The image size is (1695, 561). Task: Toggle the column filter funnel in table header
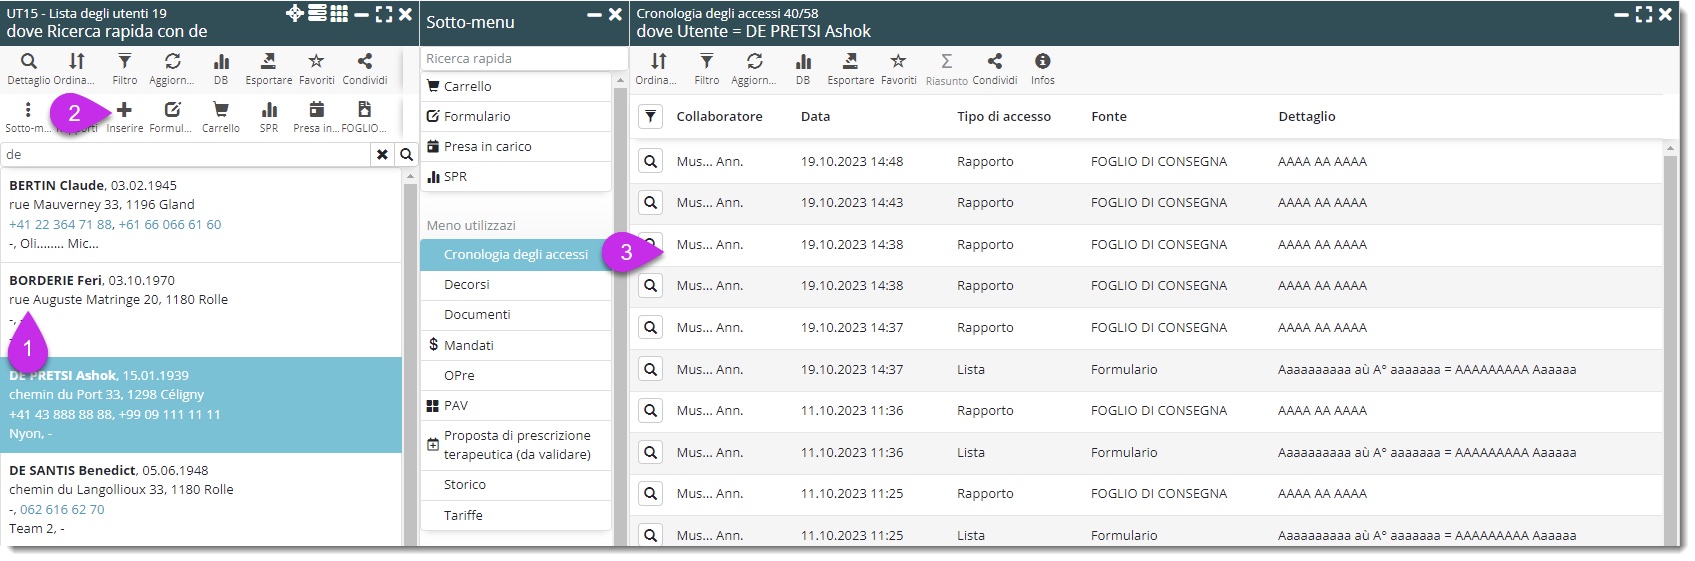650,117
